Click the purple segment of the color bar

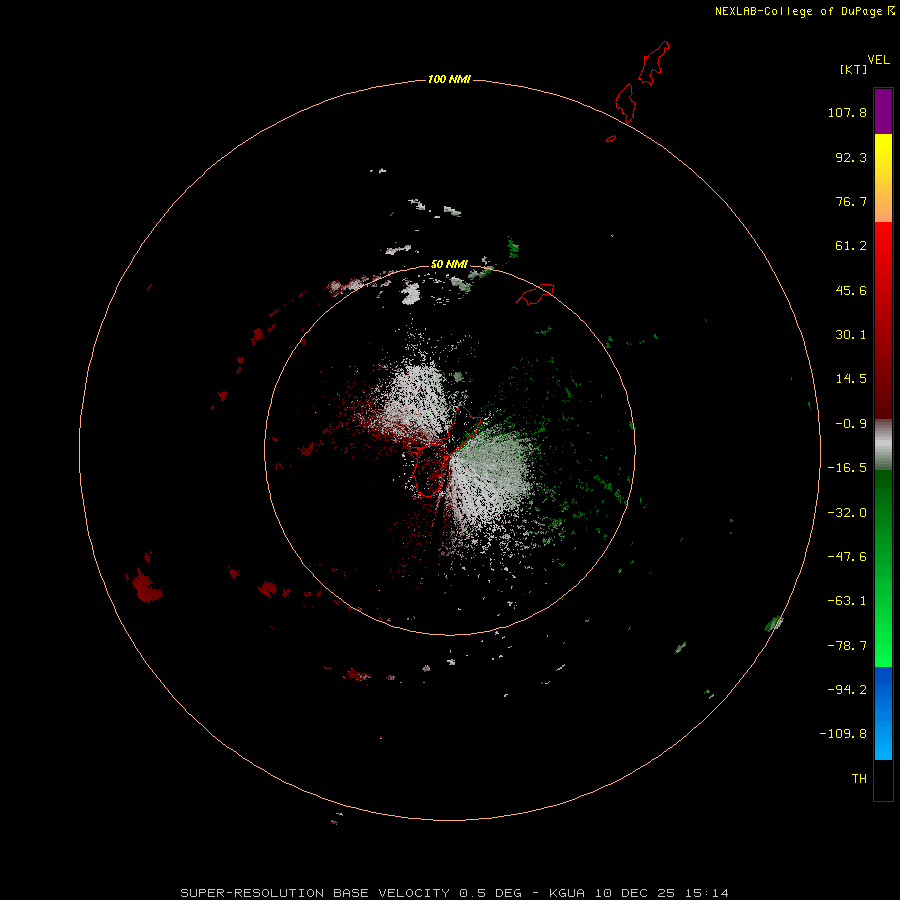pyautogui.click(x=883, y=112)
